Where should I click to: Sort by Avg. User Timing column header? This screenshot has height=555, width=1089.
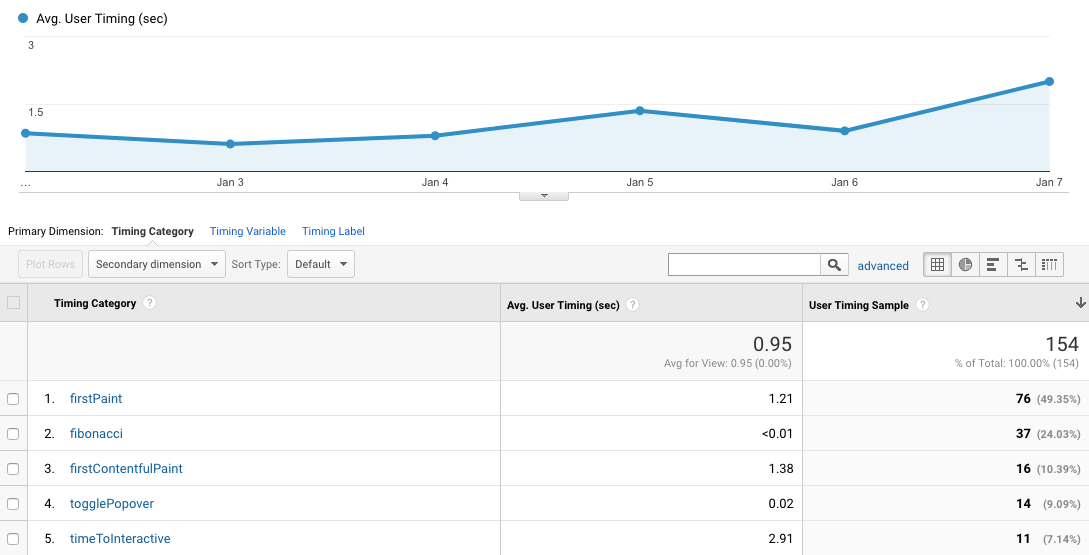click(x=563, y=305)
